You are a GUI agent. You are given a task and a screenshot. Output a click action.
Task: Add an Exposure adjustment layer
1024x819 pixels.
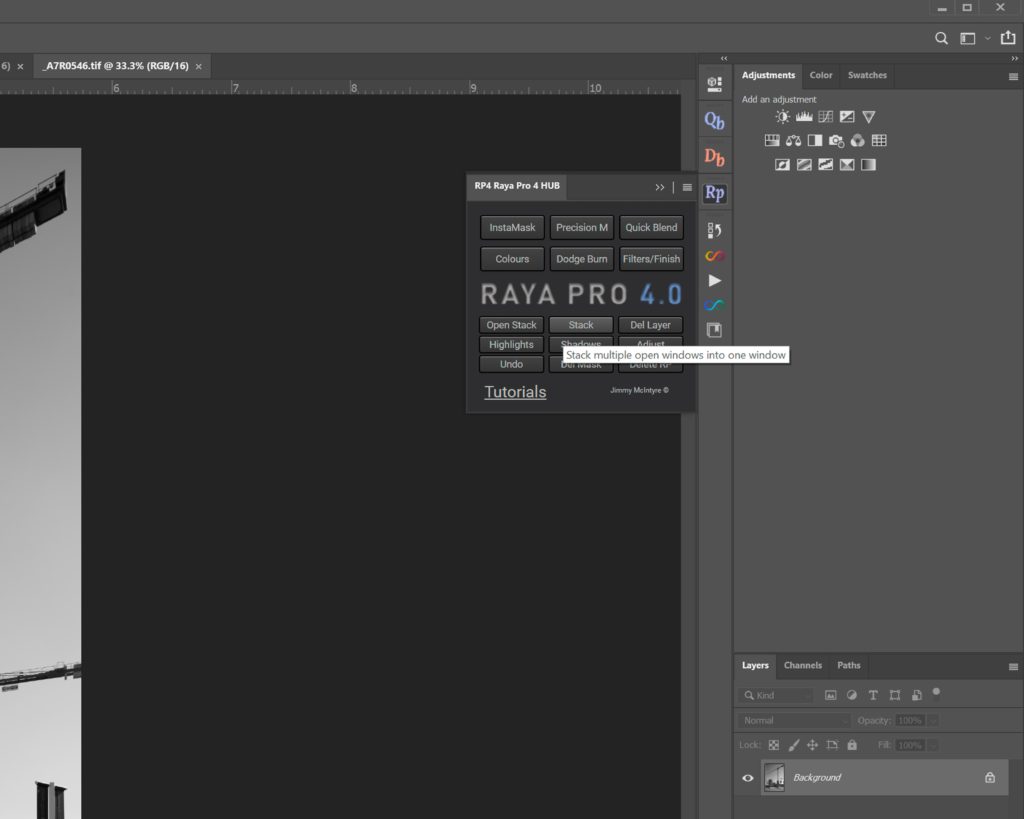point(847,117)
